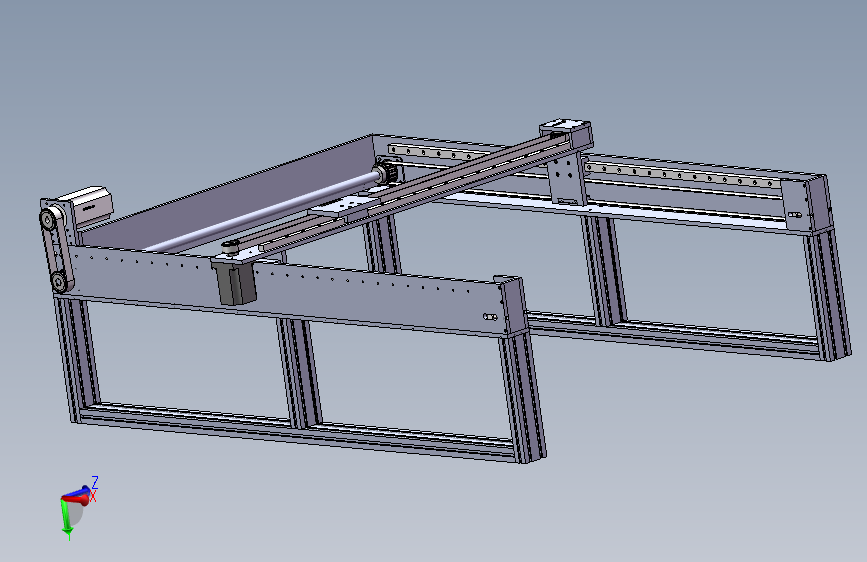The height and width of the screenshot is (562, 867).
Task: Select the bearing block at gantry far end
Action: [566, 133]
